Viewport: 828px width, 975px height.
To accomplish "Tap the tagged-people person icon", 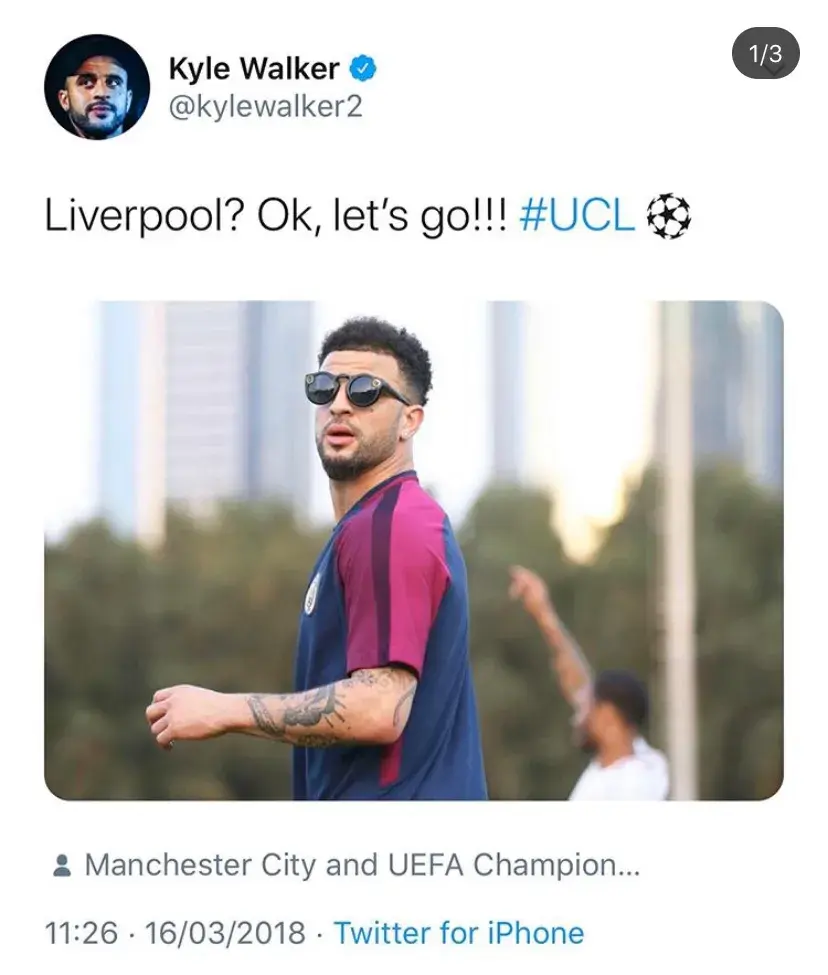I will (62, 865).
